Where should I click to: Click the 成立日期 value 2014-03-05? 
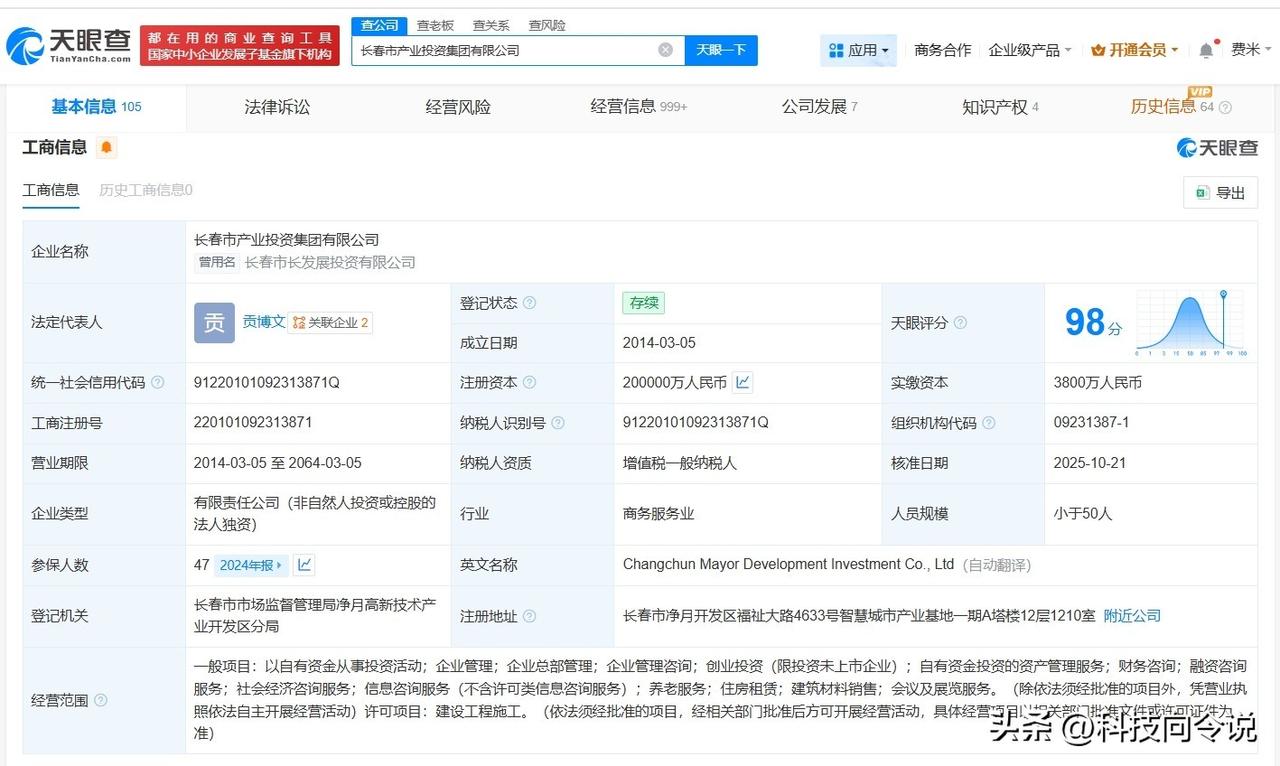659,343
